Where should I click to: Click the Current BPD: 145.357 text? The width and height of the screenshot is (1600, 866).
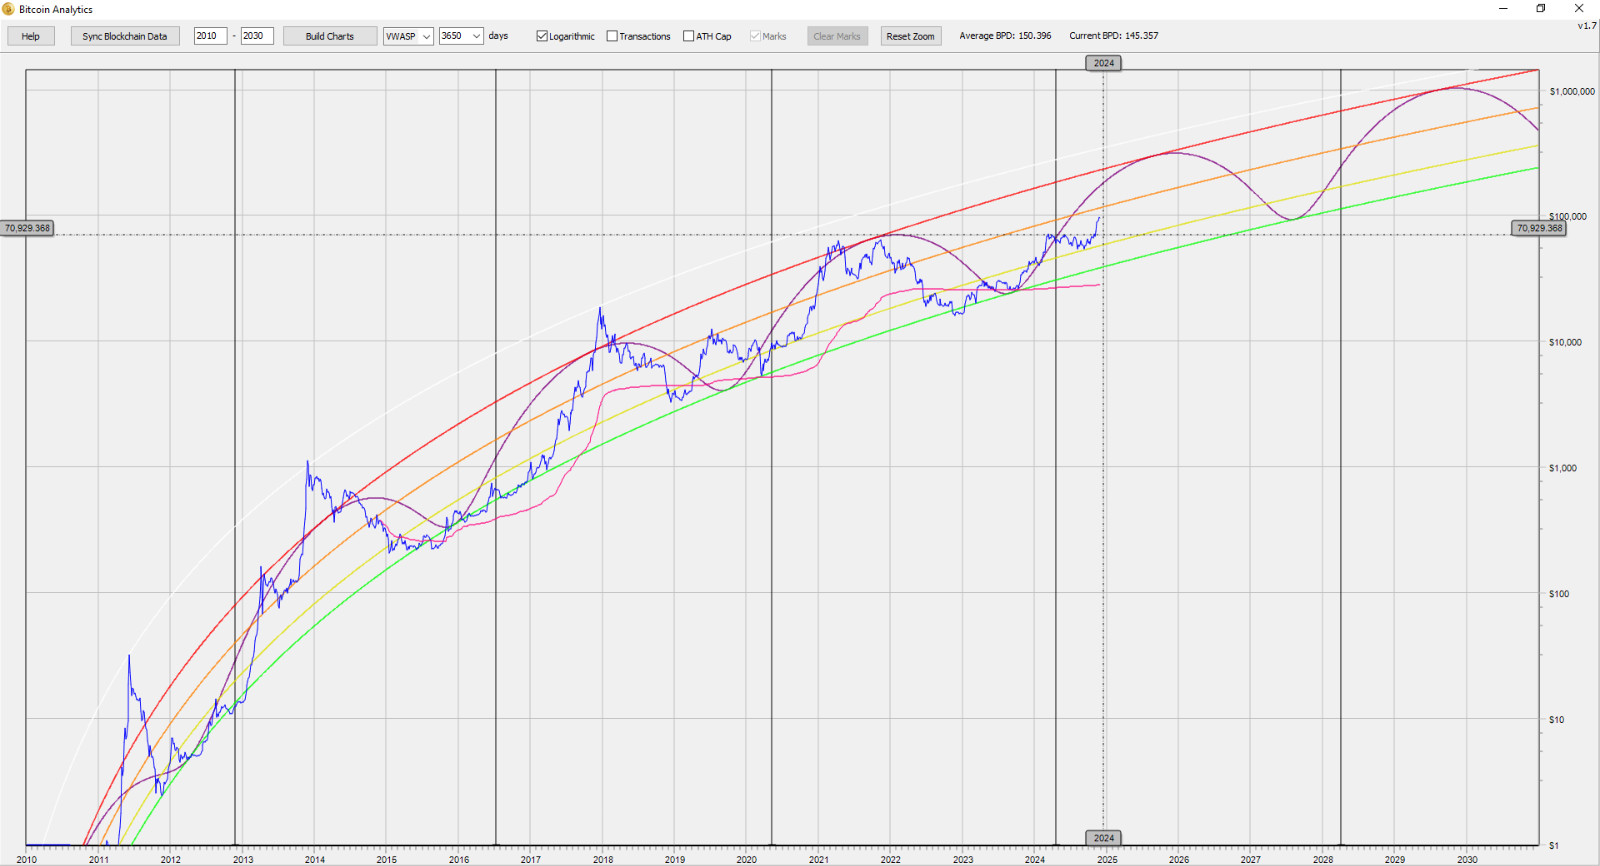click(x=1114, y=36)
